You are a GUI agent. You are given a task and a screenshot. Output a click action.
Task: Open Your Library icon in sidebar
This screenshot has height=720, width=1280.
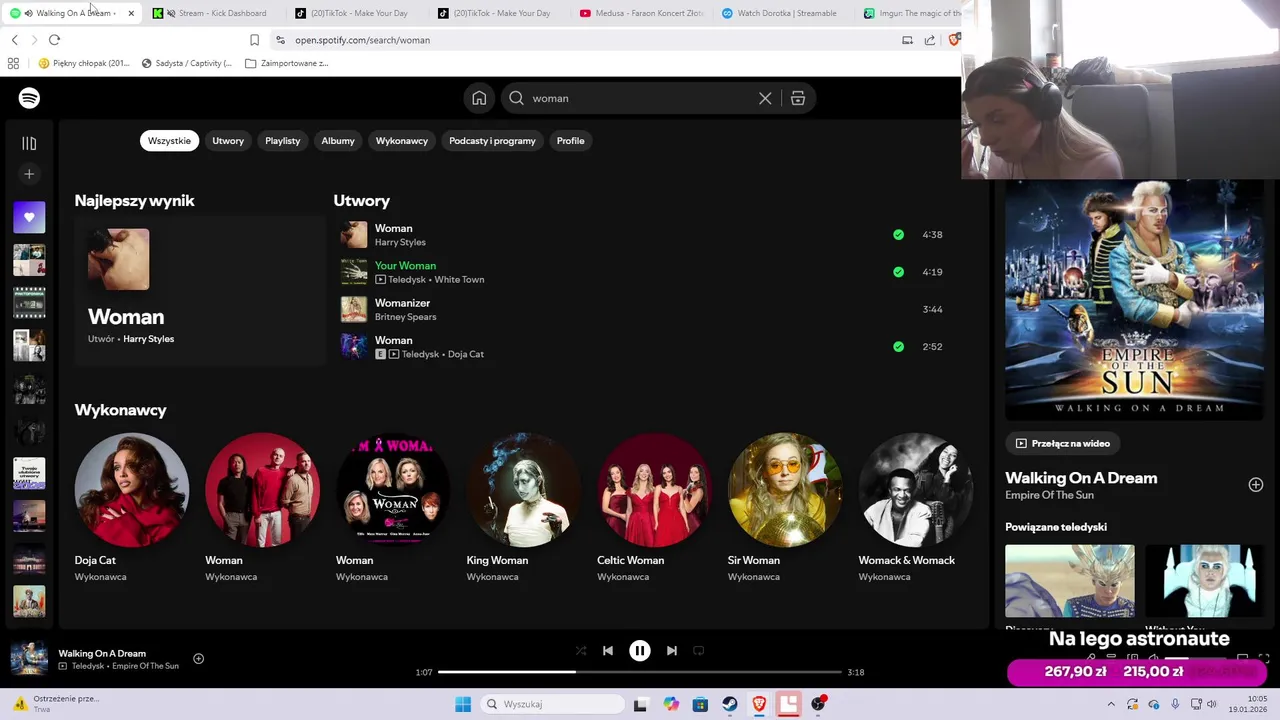29,143
